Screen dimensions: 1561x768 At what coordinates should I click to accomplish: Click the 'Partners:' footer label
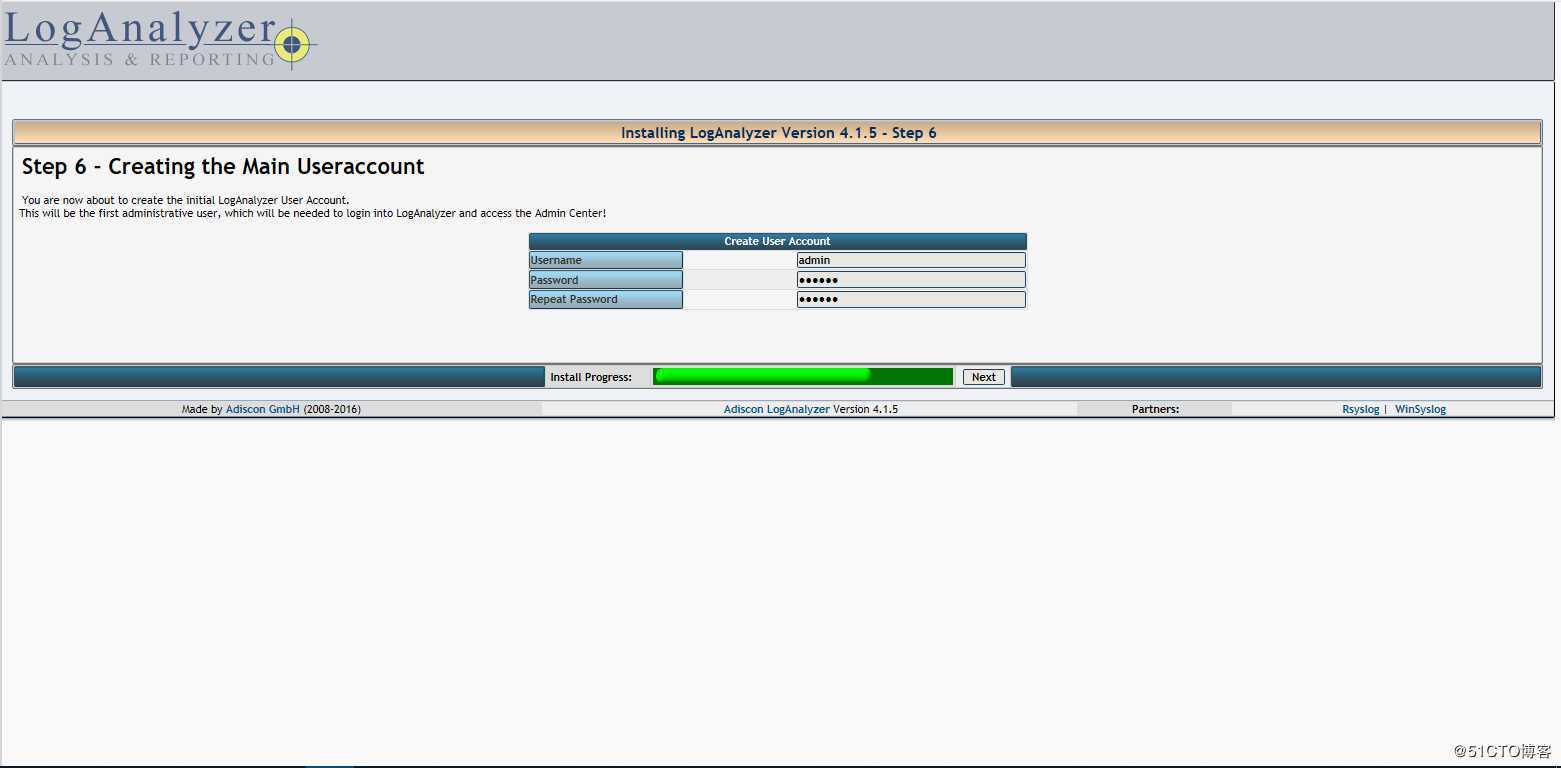1155,409
